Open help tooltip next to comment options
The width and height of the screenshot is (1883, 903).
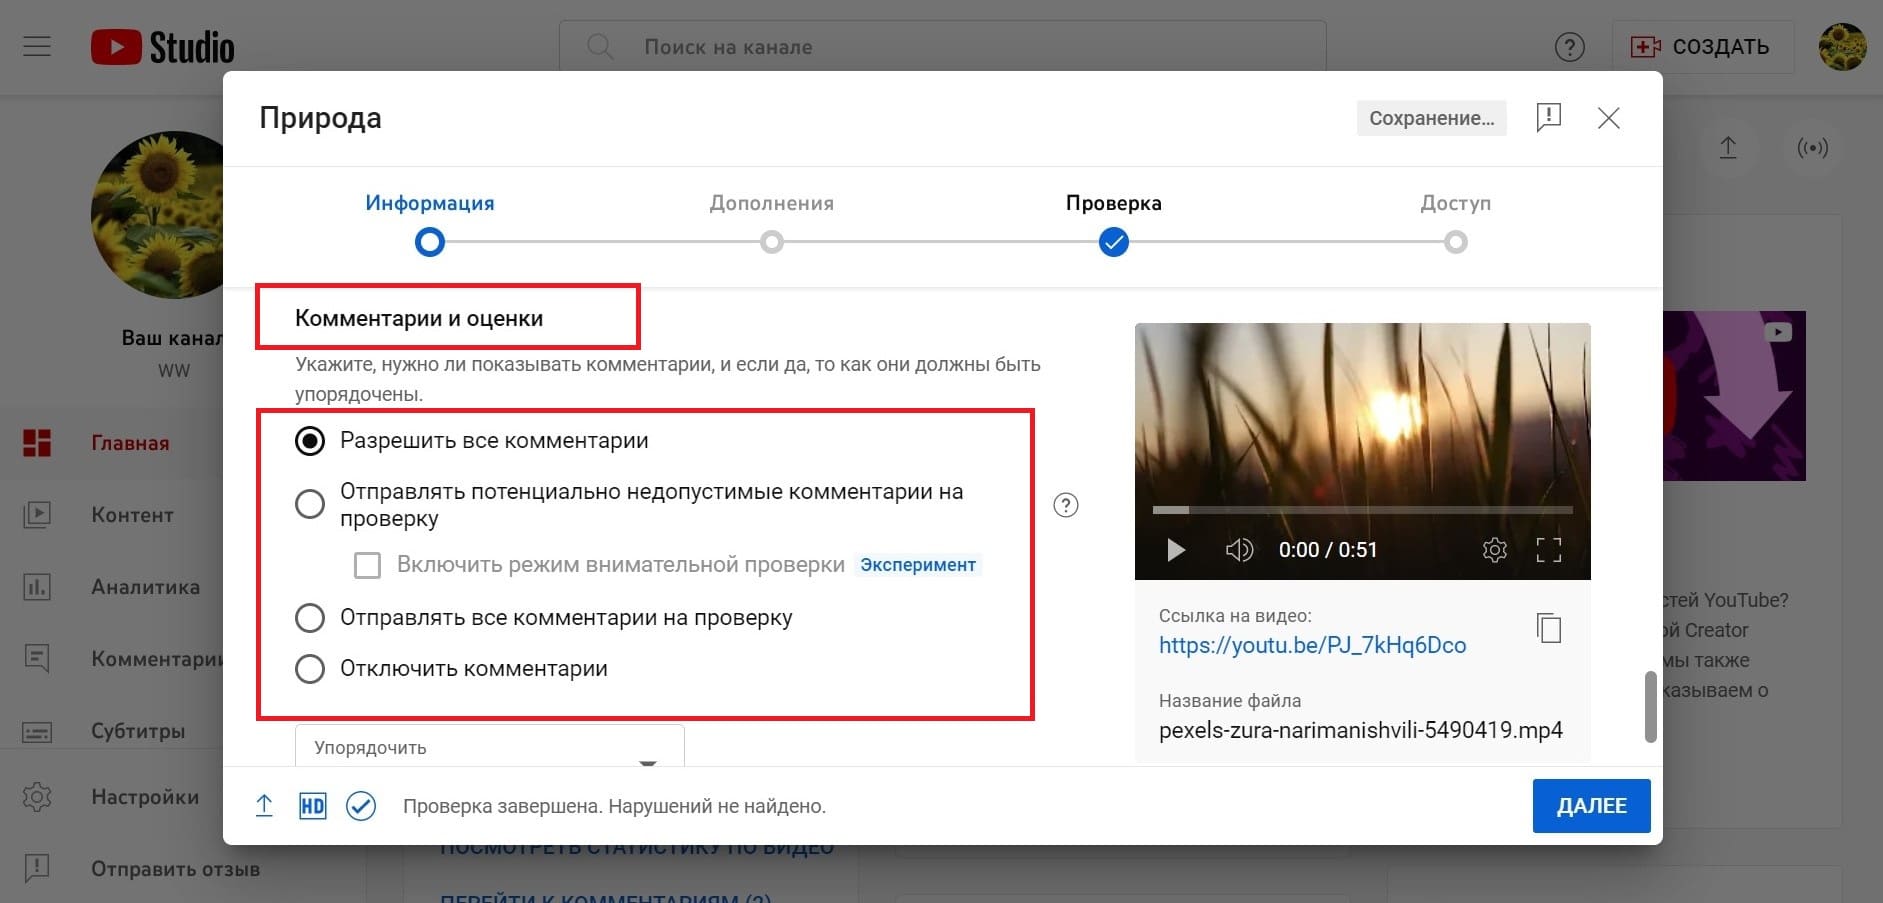(x=1066, y=505)
